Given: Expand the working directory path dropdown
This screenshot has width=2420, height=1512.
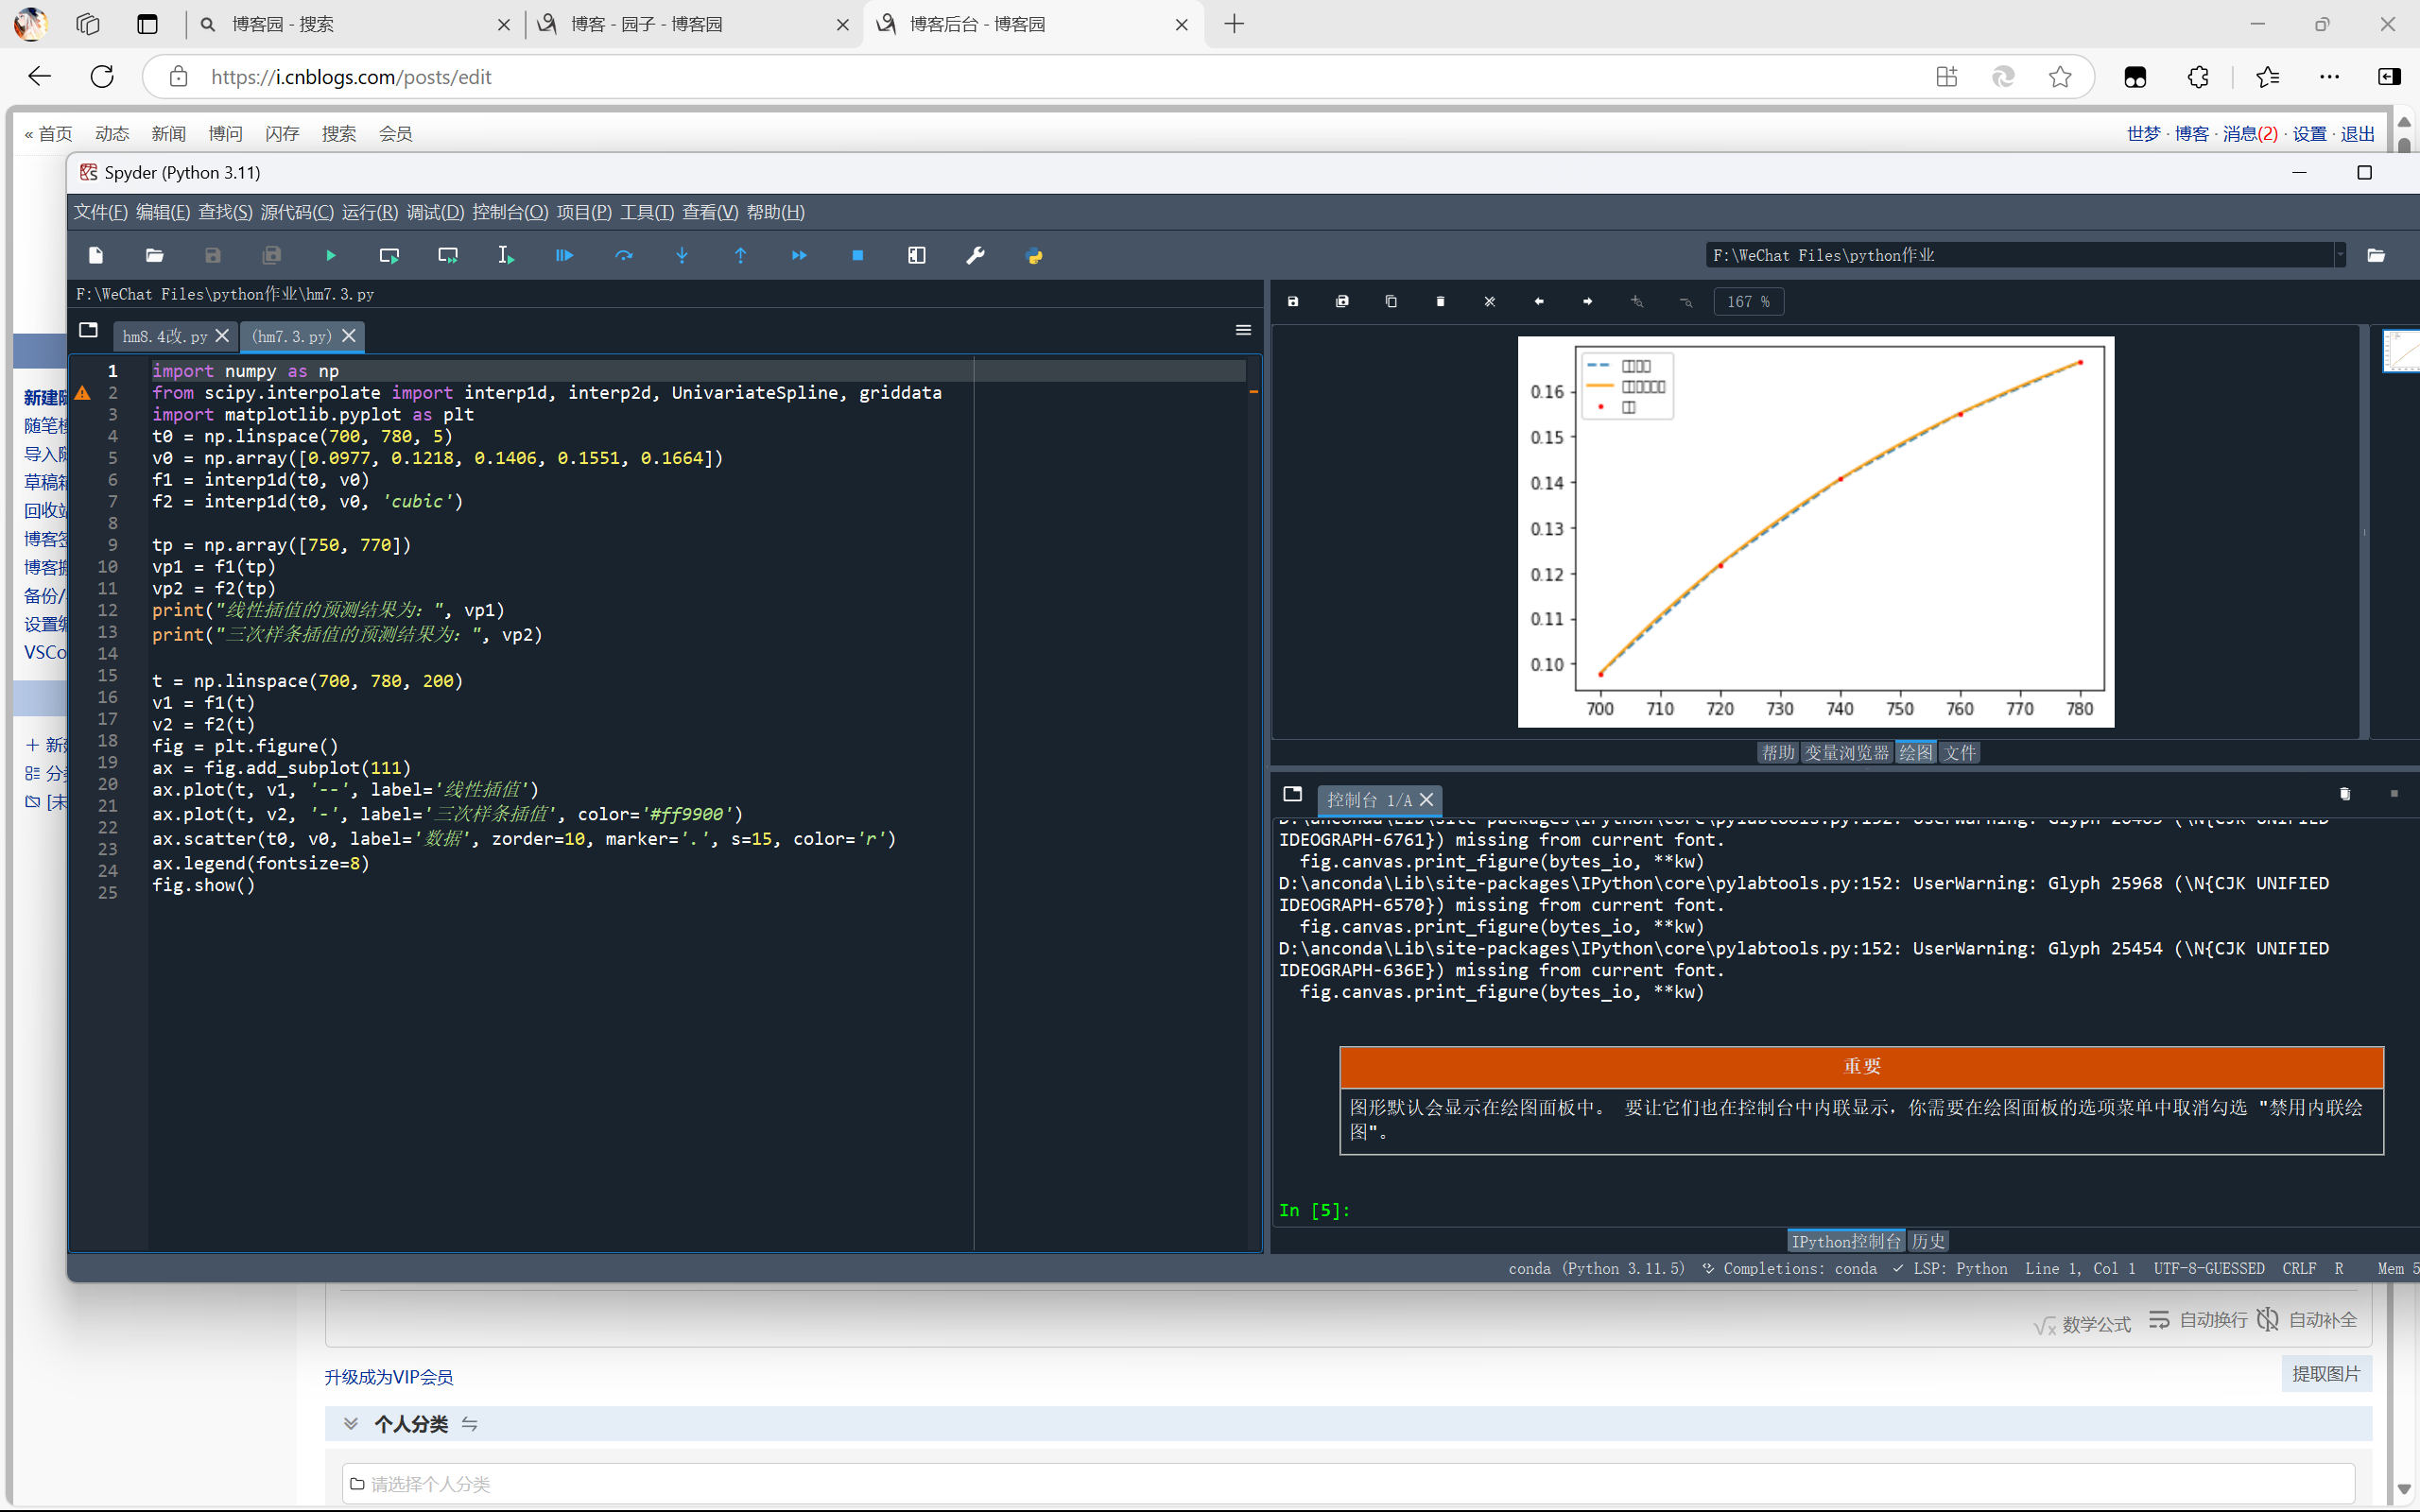Looking at the screenshot, I should click(x=2340, y=256).
